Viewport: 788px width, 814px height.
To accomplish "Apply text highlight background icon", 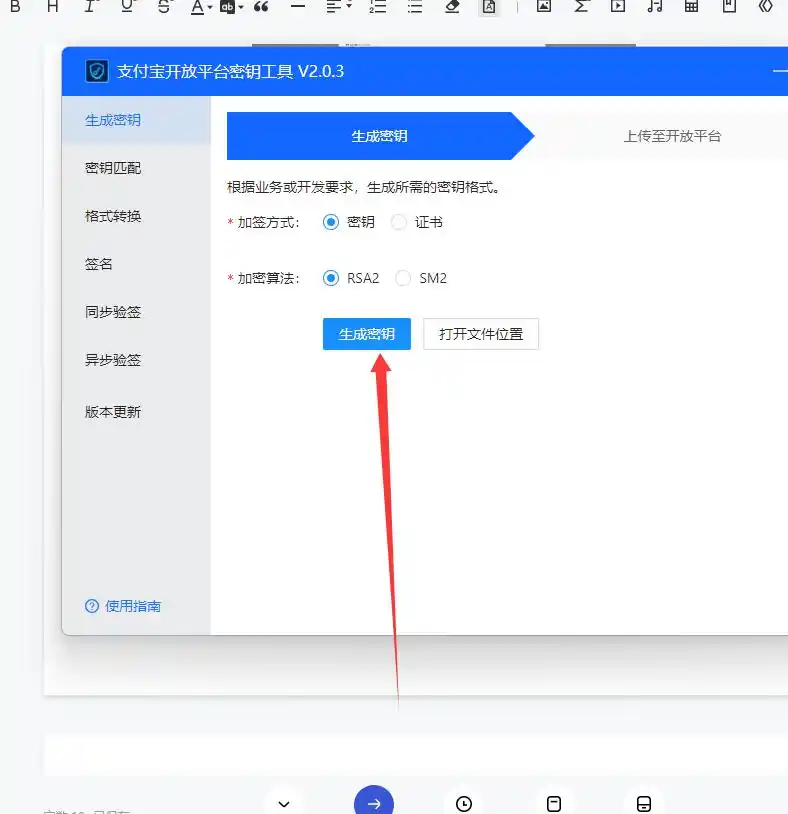I will (227, 7).
